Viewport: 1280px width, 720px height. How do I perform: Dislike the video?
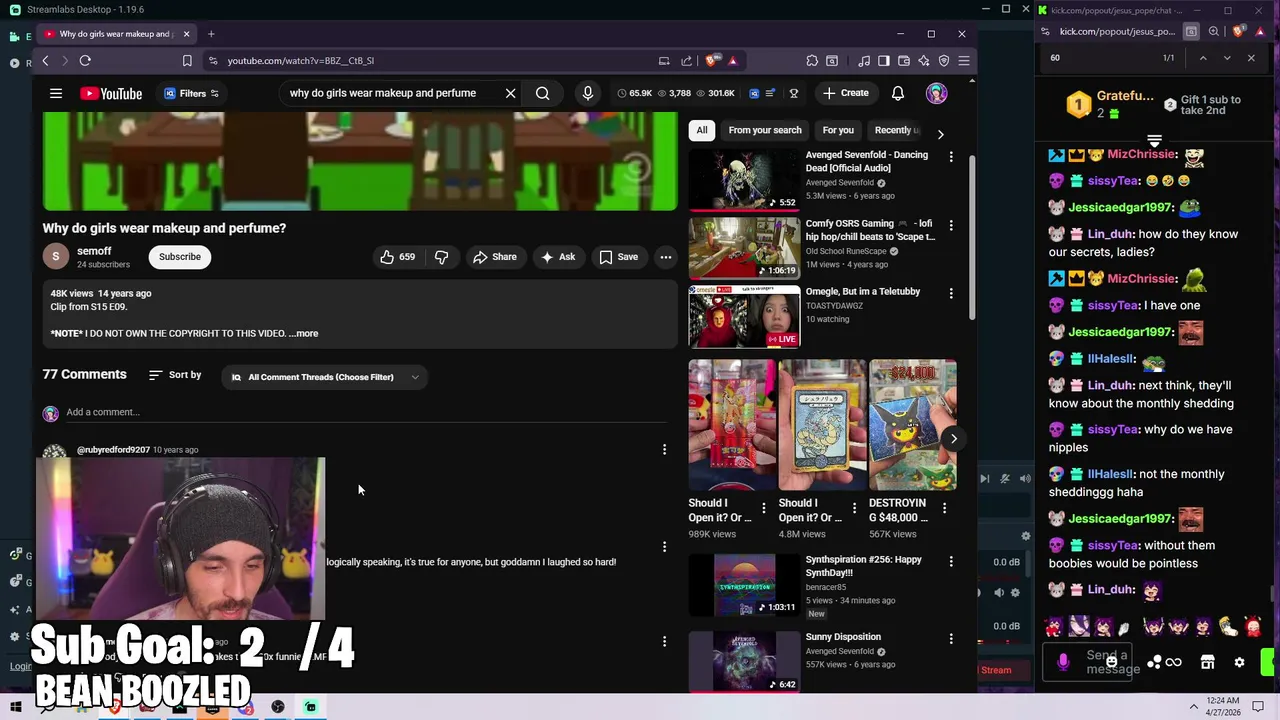[x=441, y=257]
